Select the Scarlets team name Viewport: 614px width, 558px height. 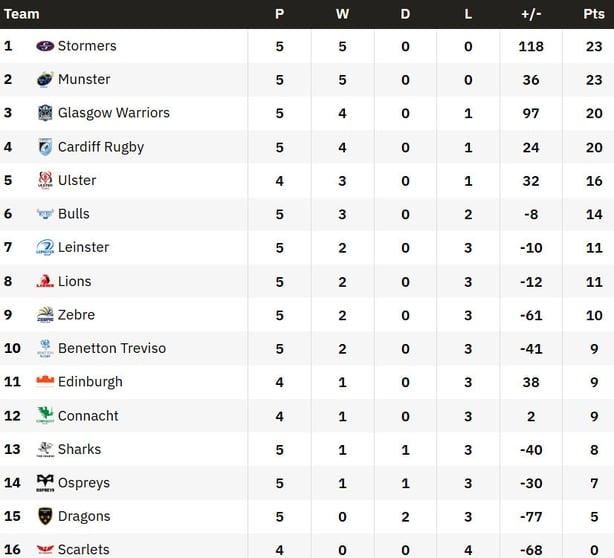[84, 549]
